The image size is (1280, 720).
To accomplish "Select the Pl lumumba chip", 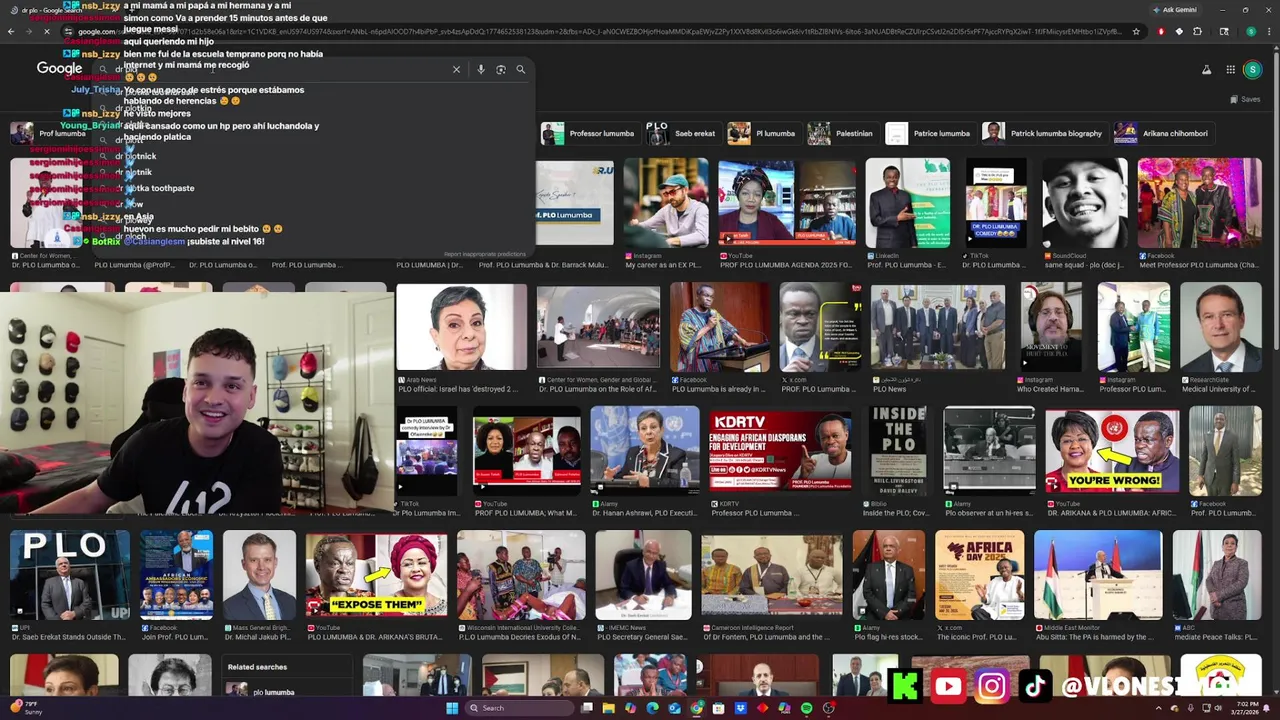I will click(x=762, y=133).
